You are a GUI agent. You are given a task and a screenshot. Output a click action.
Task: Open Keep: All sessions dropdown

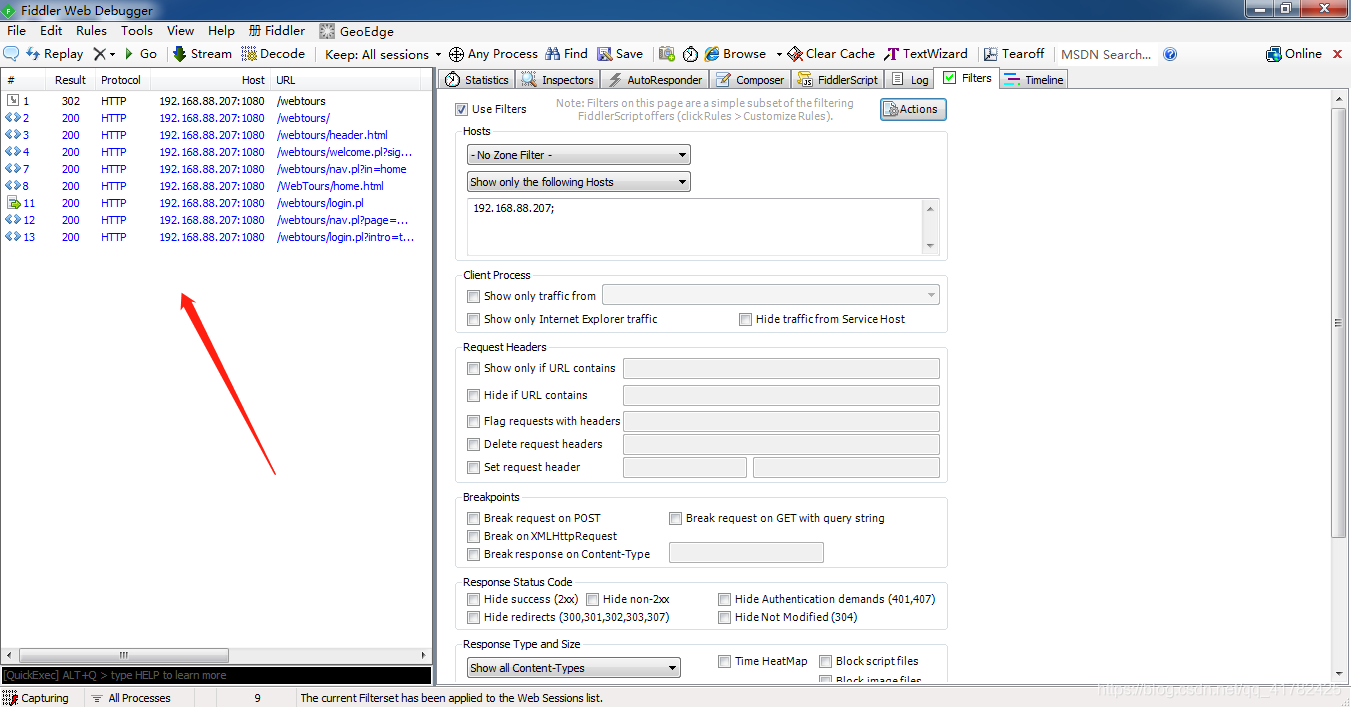coord(383,54)
